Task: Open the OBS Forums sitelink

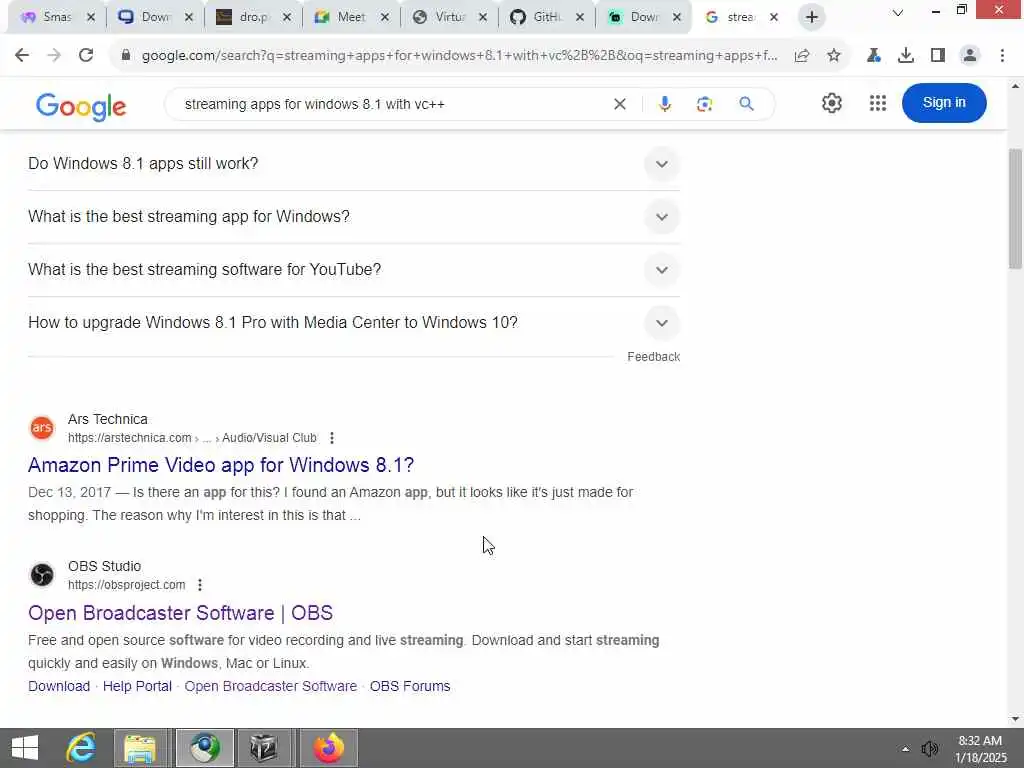Action: tap(410, 686)
